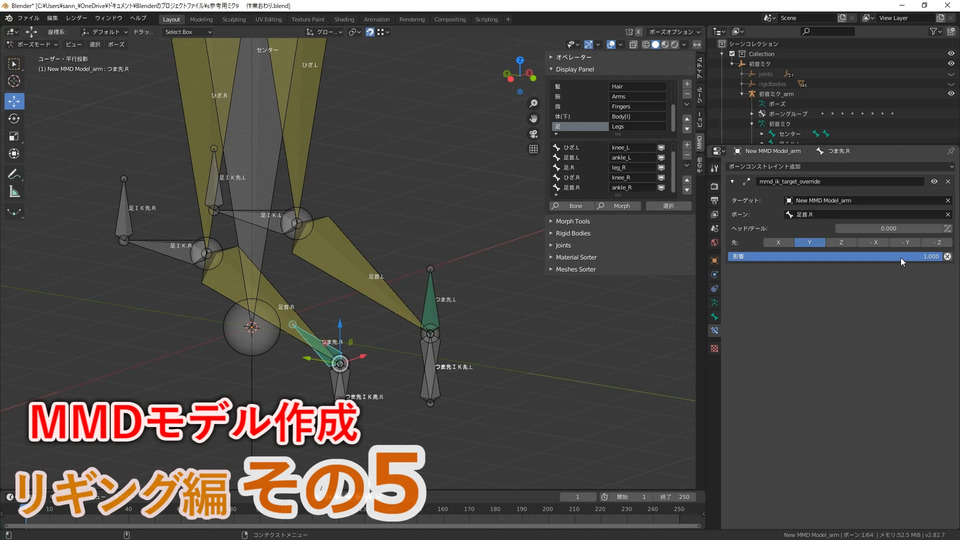Select the Measure tool
960x540 pixels.
(x=14, y=192)
